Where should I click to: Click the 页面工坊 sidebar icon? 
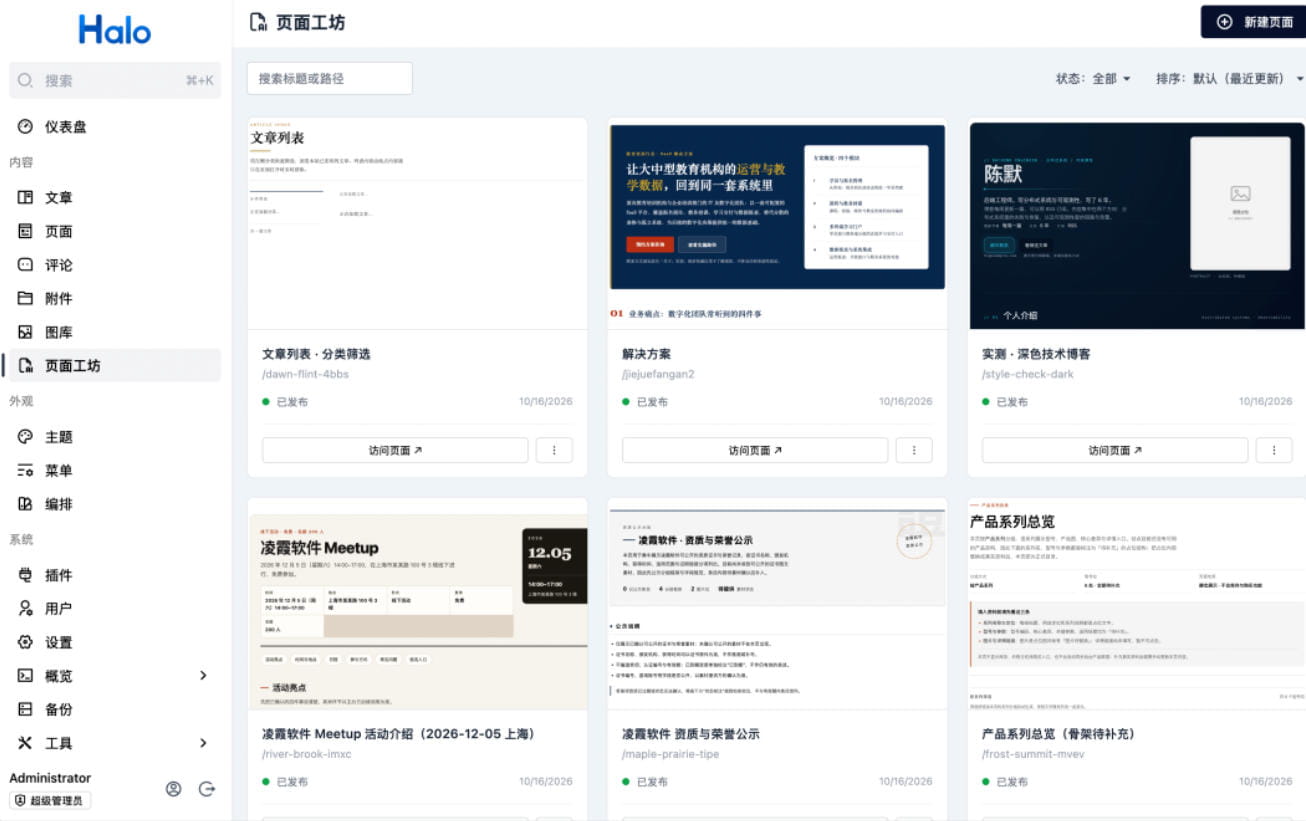coord(26,365)
